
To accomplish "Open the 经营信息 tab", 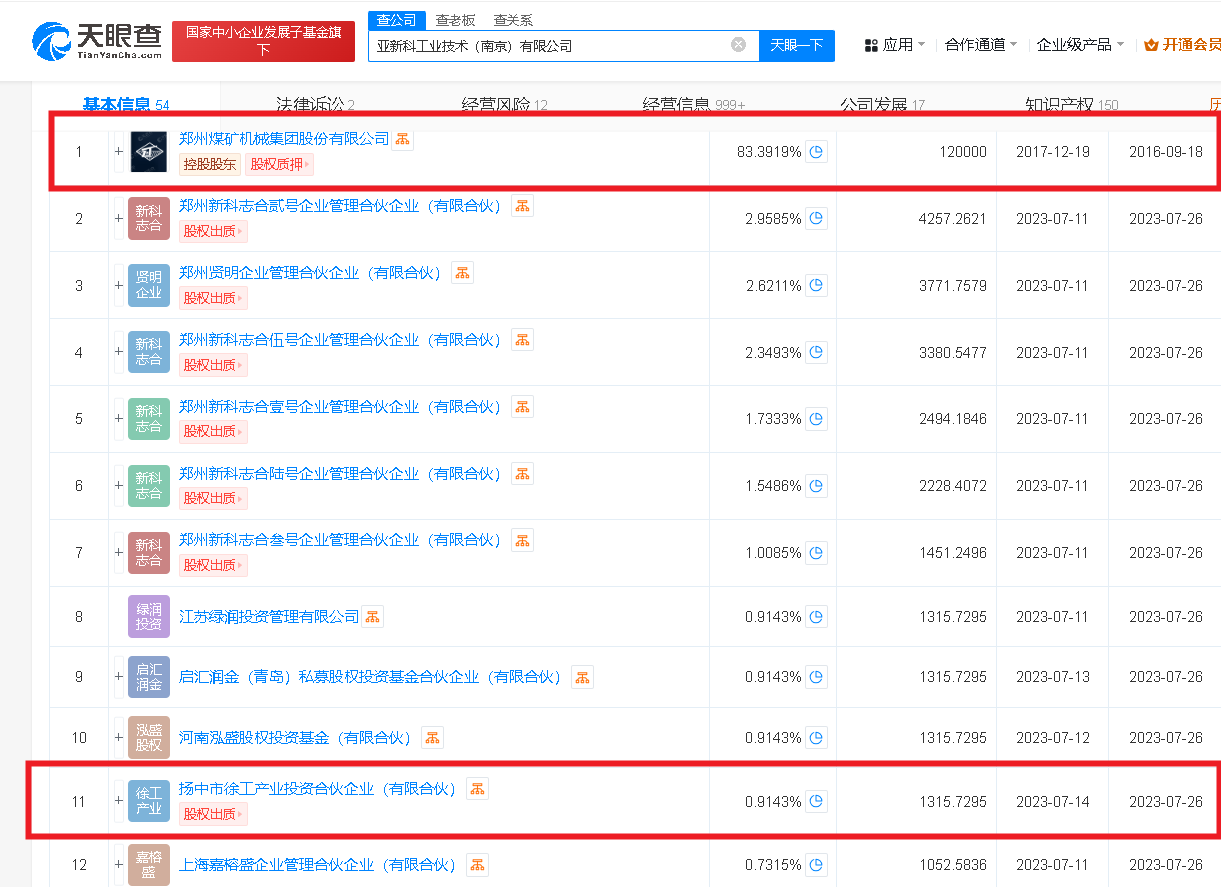I will [693, 104].
